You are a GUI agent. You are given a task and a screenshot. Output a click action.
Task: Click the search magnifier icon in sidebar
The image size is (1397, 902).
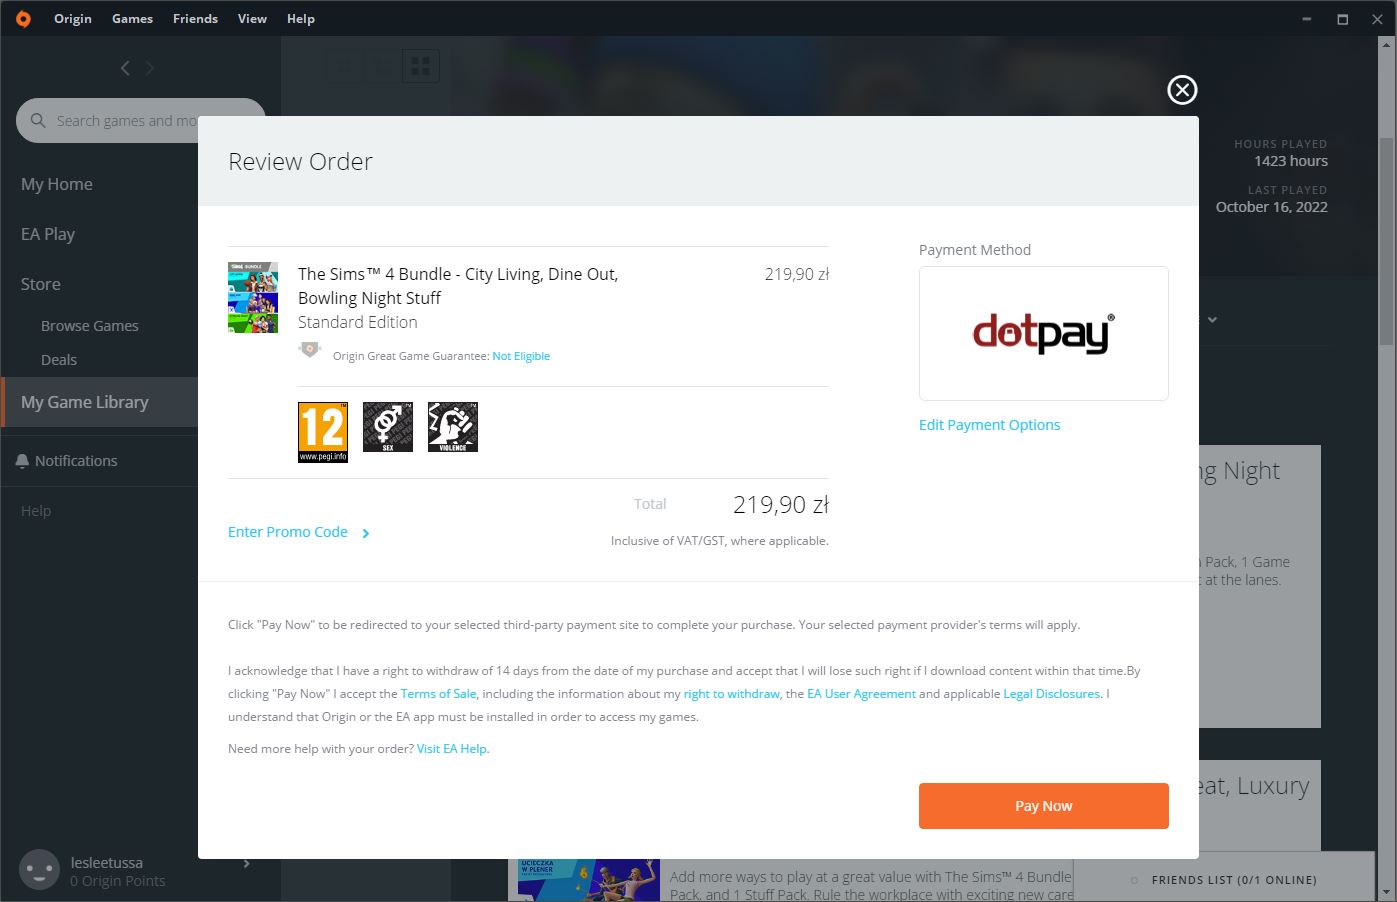coord(38,120)
